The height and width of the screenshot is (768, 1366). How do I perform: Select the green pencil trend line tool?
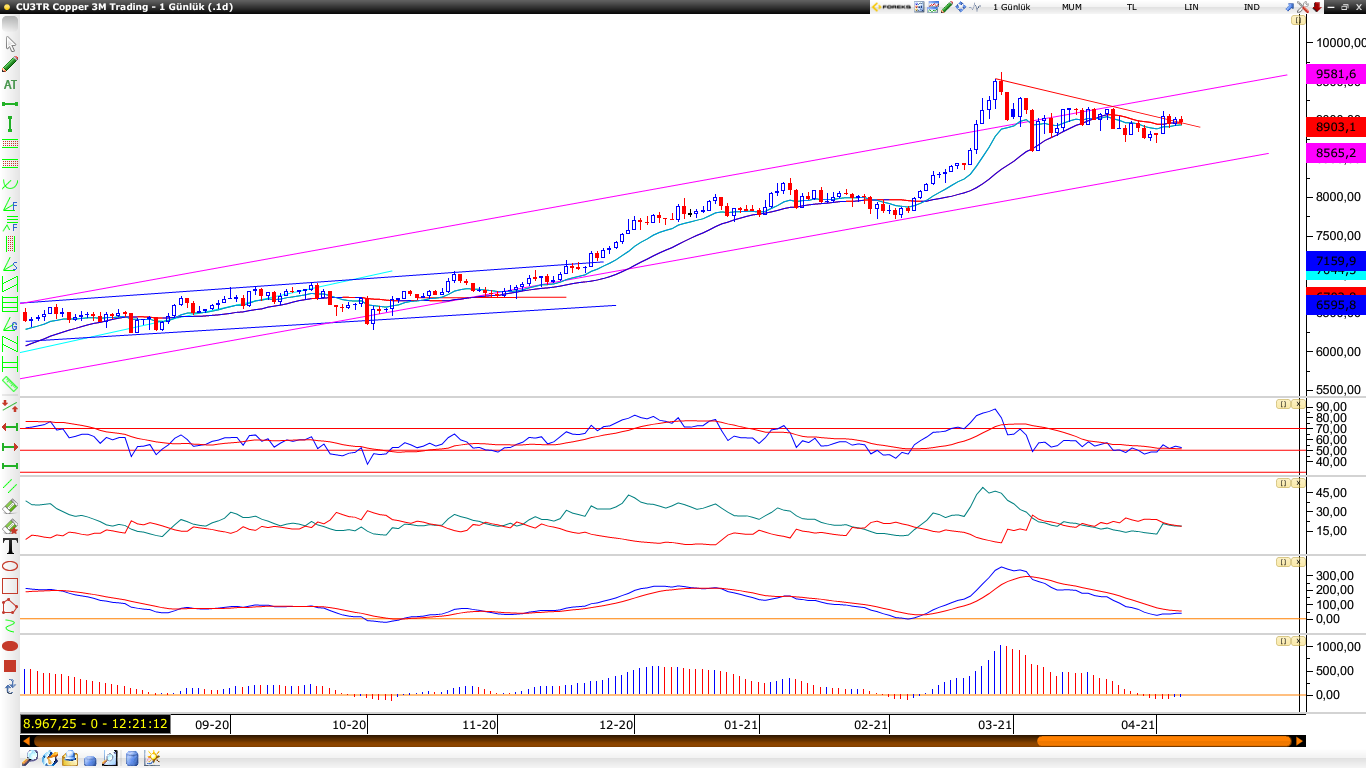click(11, 64)
